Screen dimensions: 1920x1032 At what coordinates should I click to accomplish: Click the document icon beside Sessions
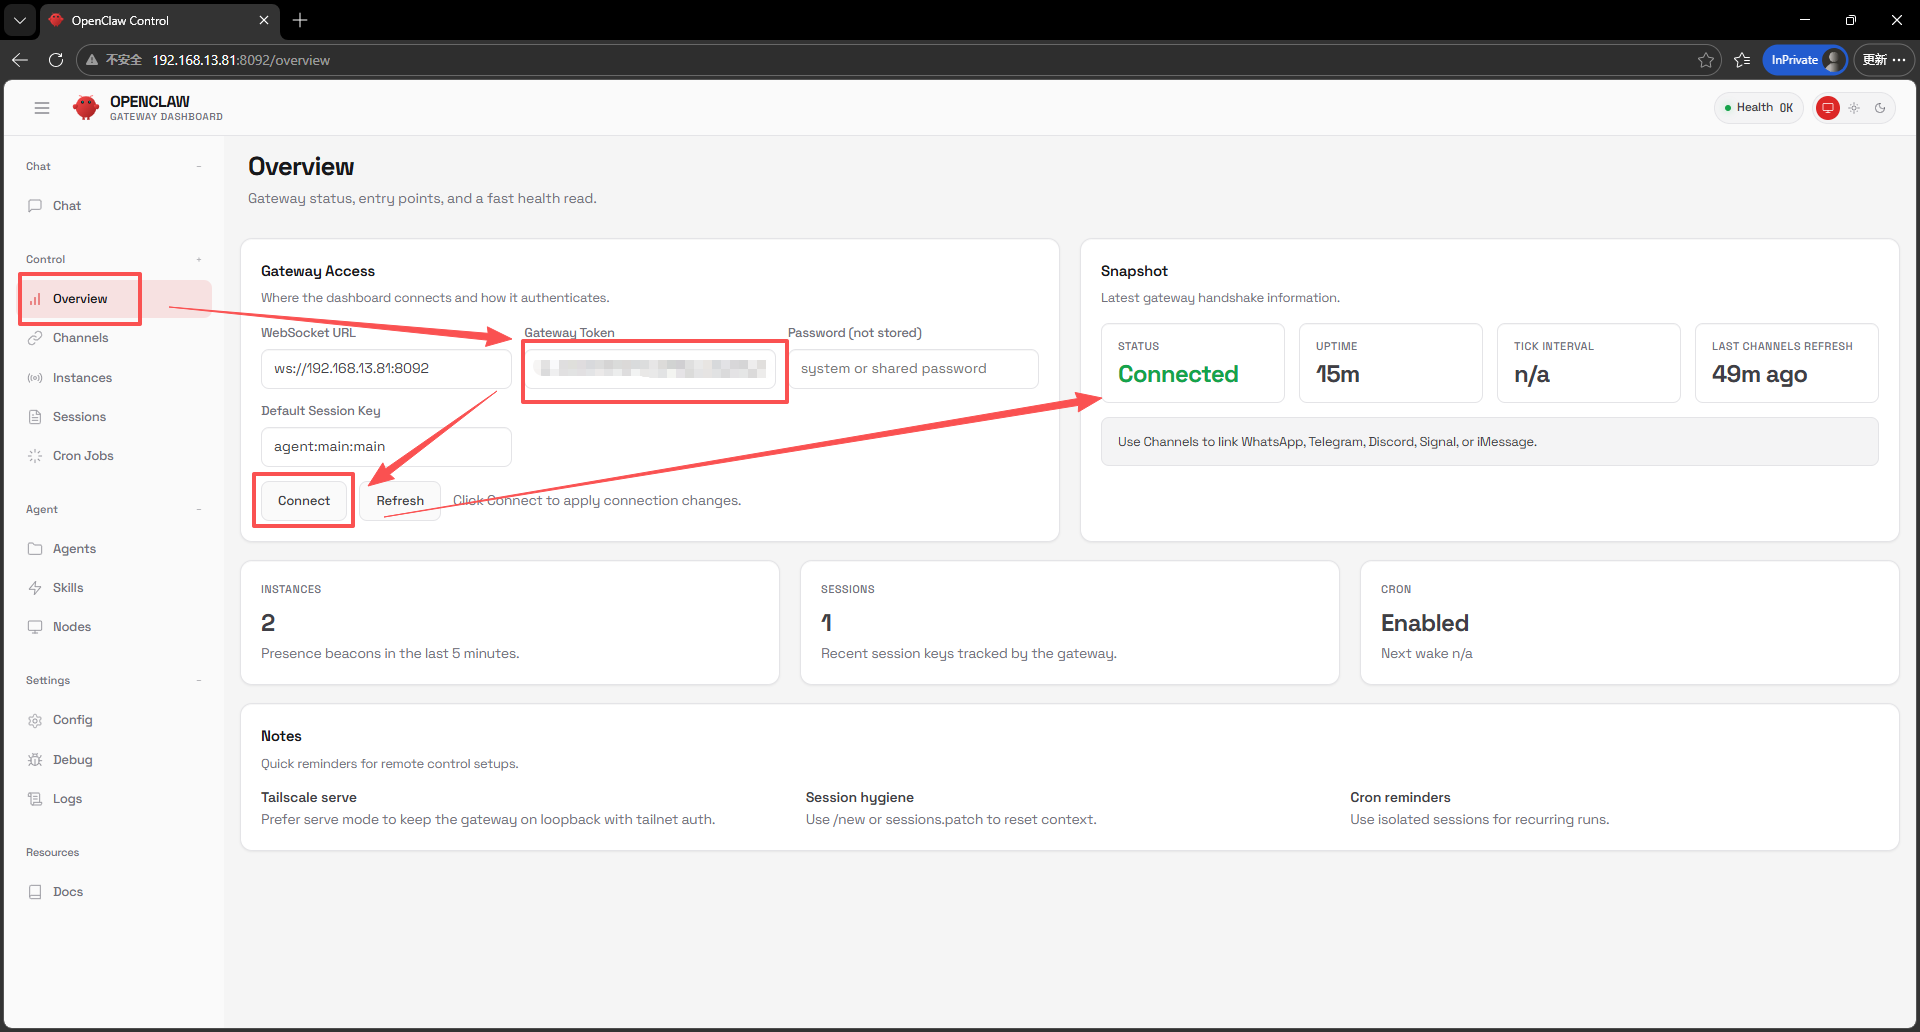point(35,417)
